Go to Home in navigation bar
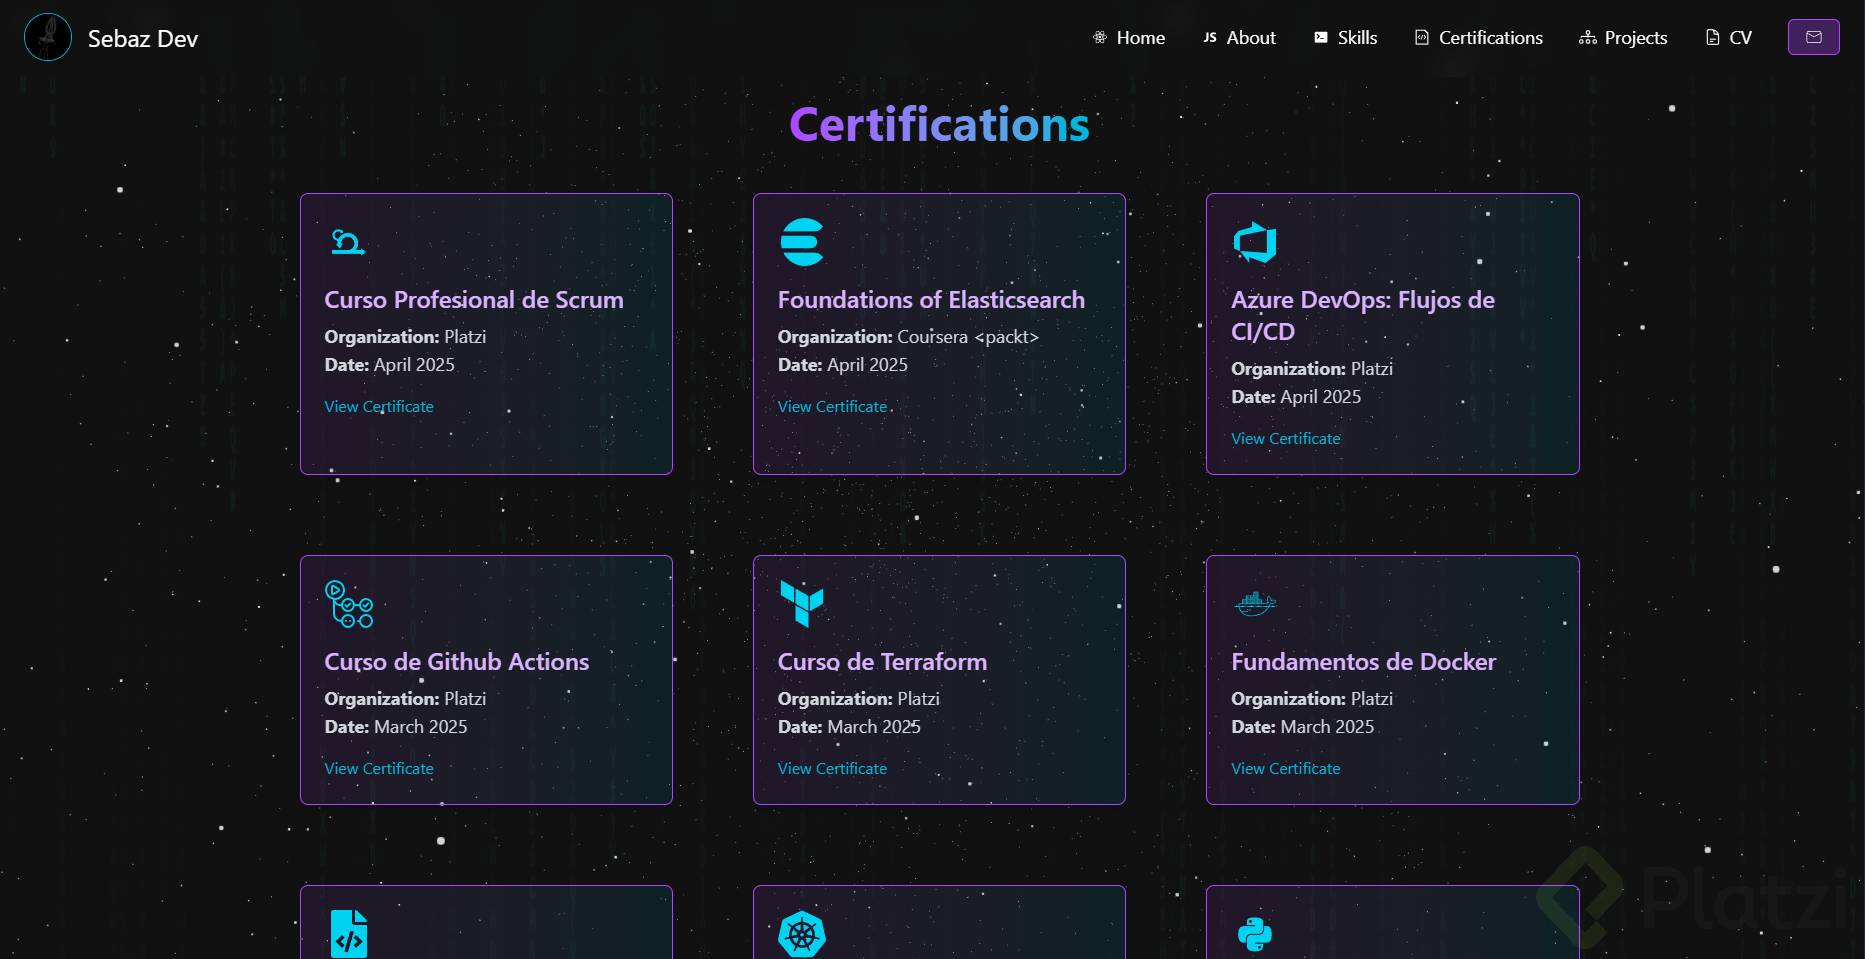 pyautogui.click(x=1129, y=38)
